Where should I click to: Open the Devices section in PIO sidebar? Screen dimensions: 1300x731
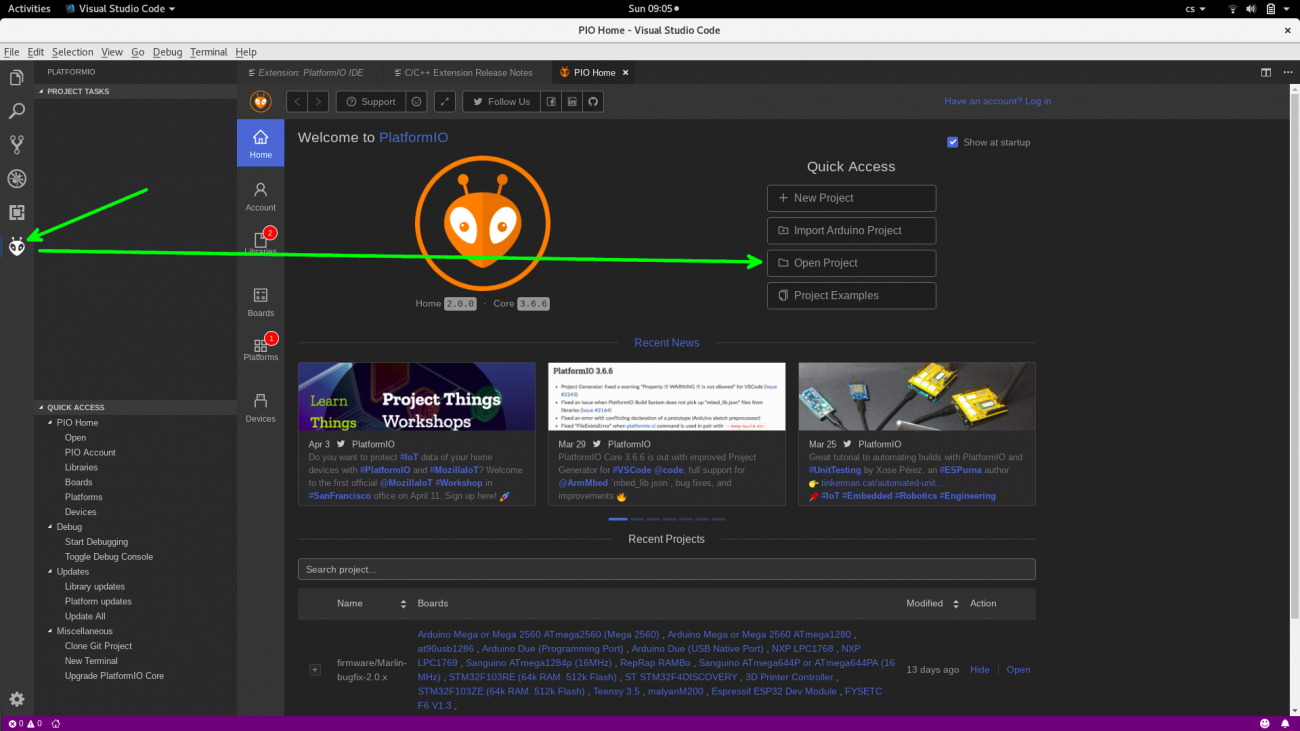pyautogui.click(x=260, y=407)
